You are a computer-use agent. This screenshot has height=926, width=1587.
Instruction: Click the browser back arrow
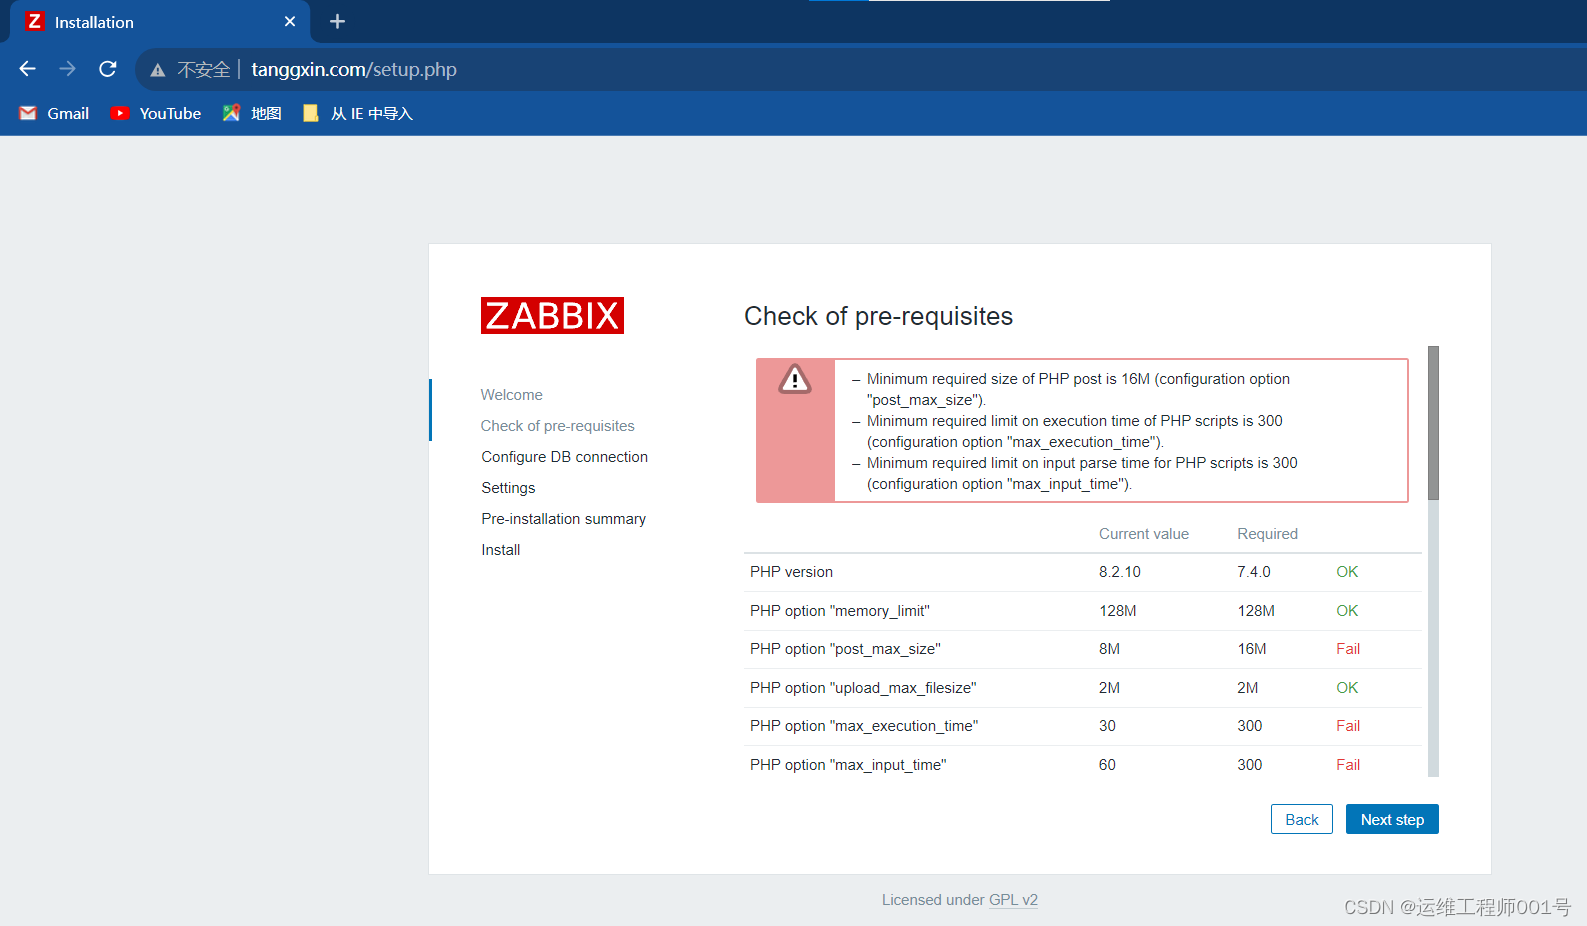28,69
